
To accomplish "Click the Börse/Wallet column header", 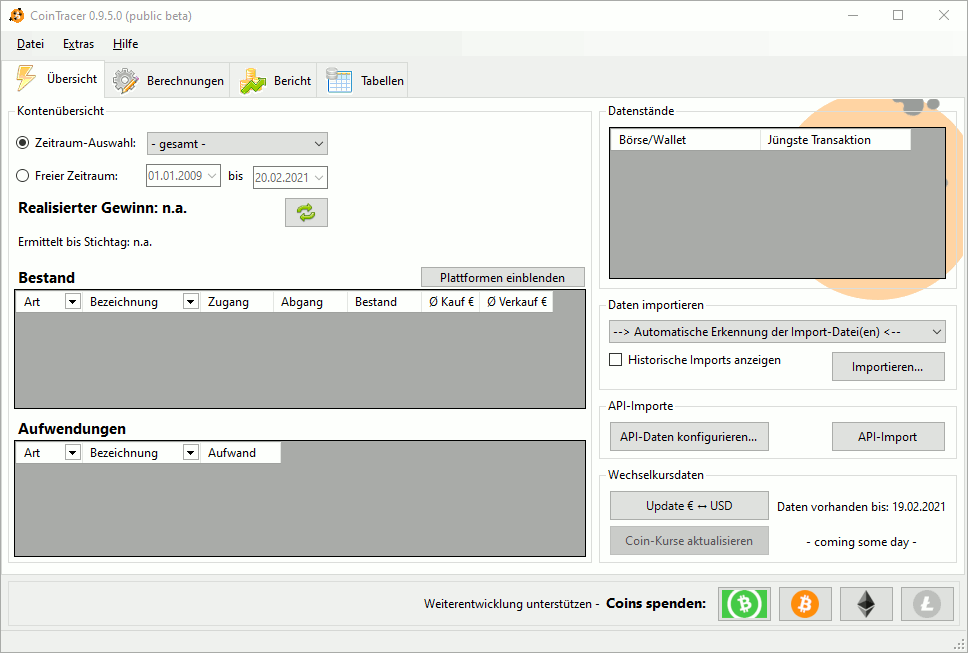I will (685, 139).
